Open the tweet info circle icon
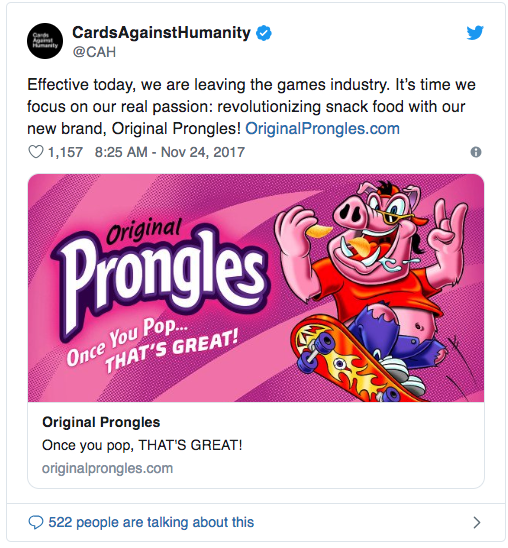This screenshot has height=548, width=508. 476,152
